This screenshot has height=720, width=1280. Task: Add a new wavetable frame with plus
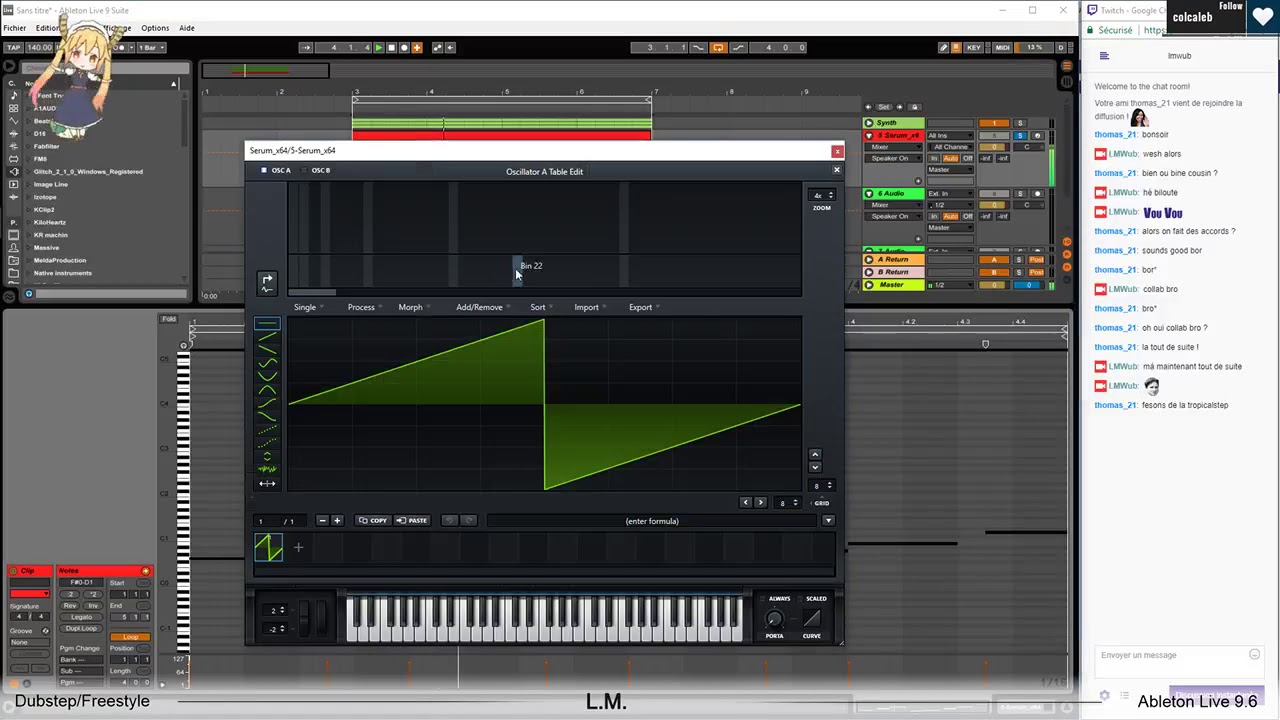pos(298,547)
